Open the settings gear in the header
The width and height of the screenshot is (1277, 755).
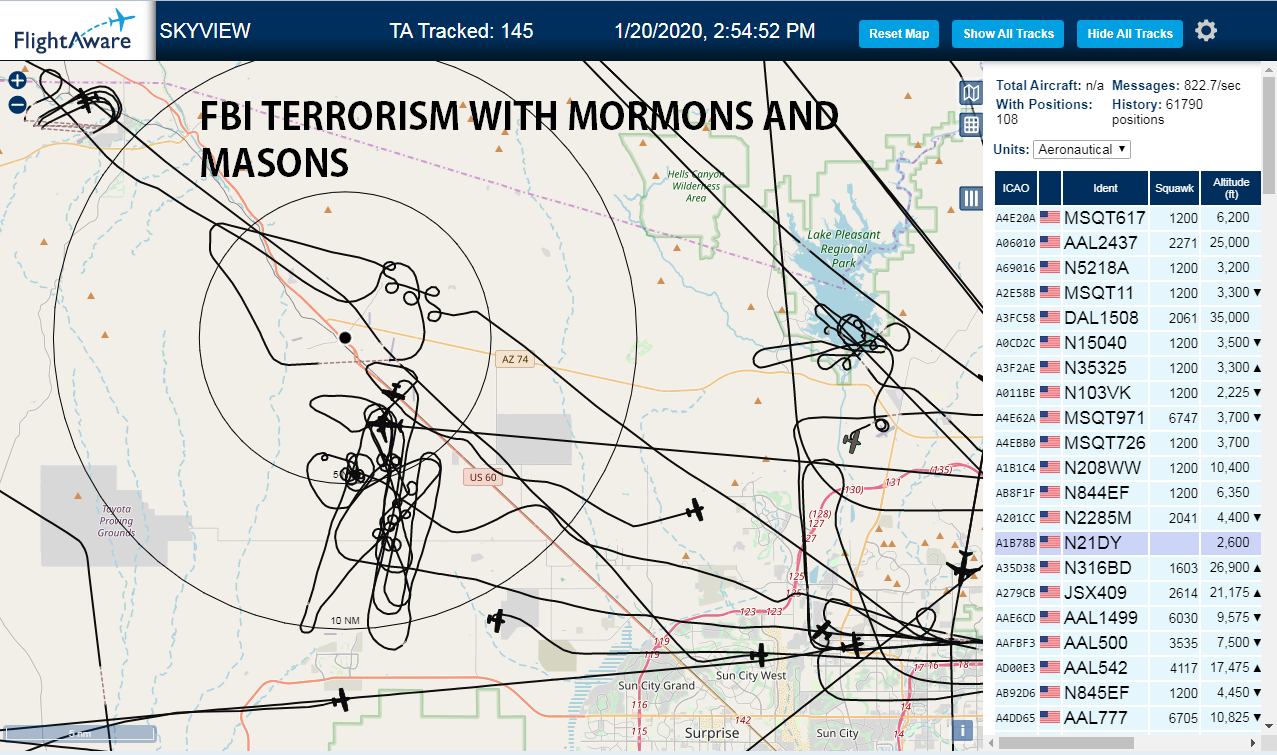(1206, 31)
